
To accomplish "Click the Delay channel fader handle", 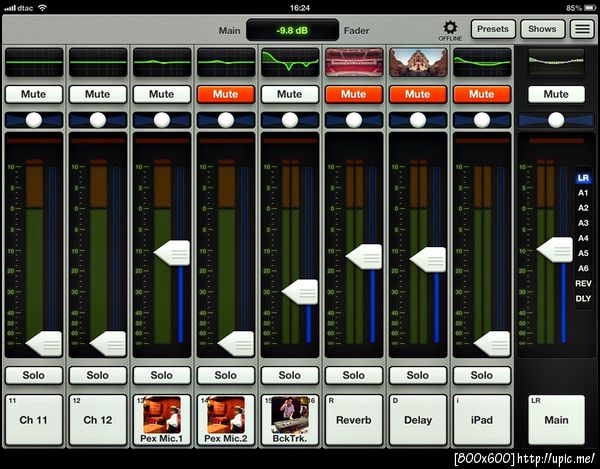I will (x=428, y=260).
